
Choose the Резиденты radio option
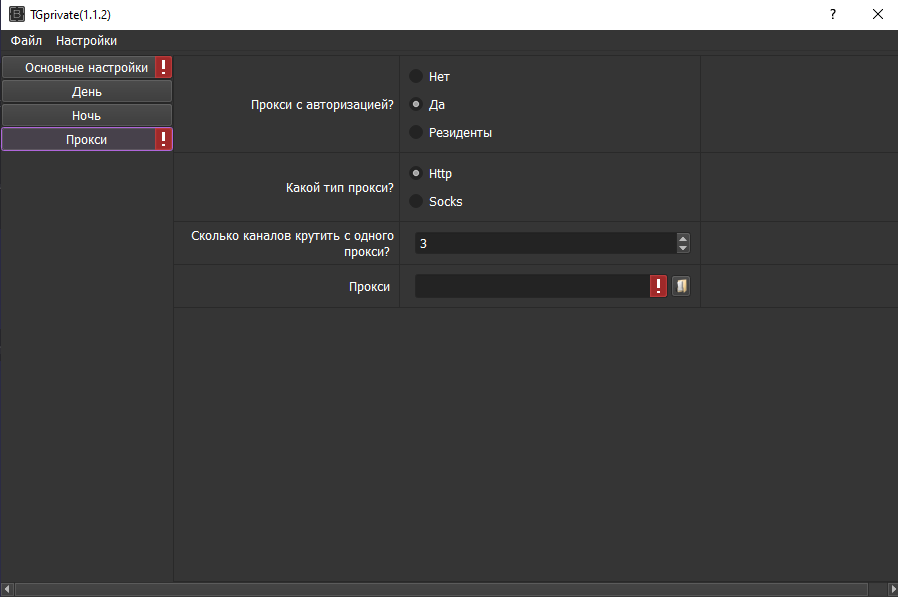coord(416,133)
